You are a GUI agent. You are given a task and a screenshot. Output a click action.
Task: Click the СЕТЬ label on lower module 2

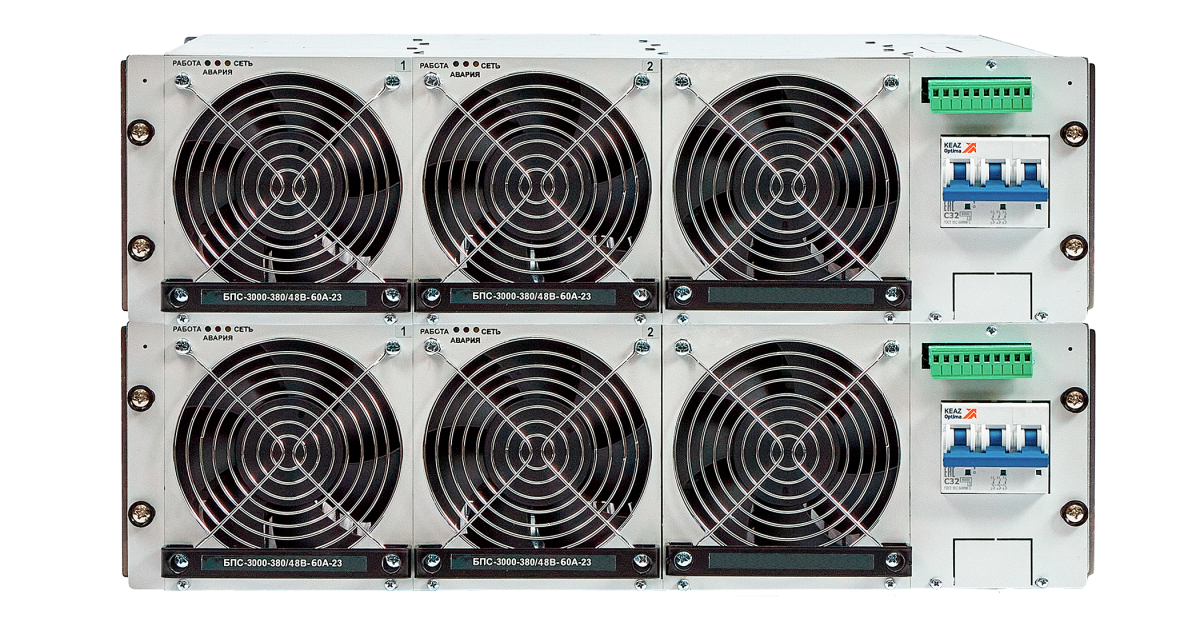490,330
